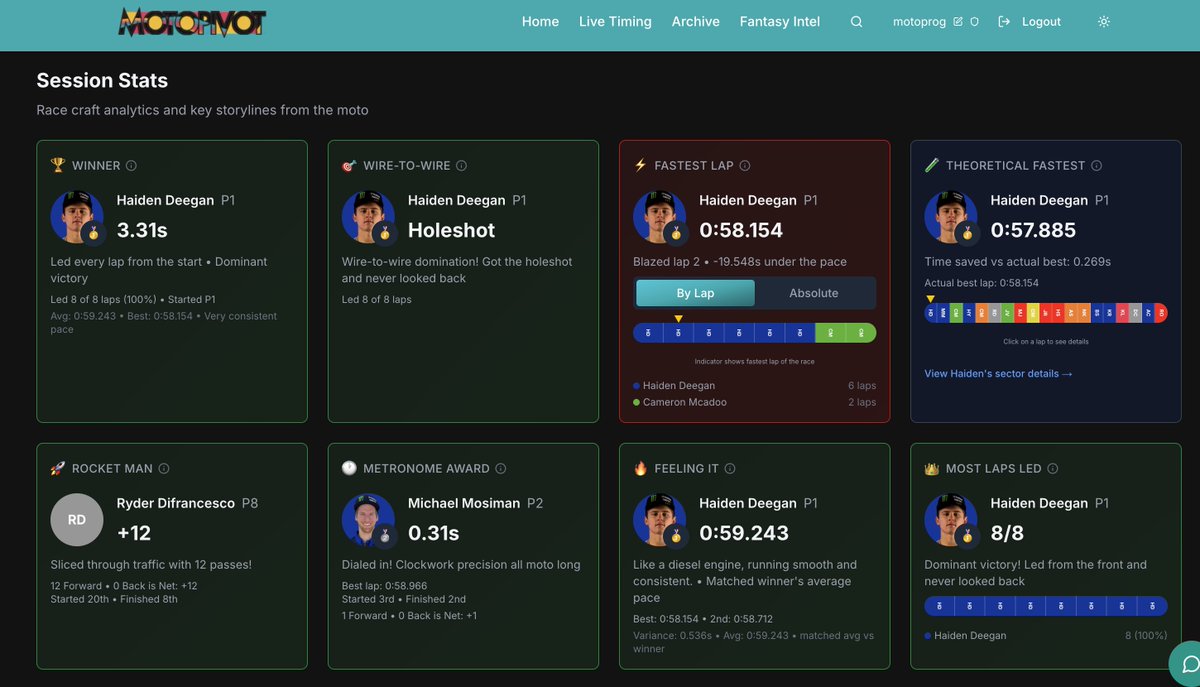1200x687 pixels.
Task: Toggle light/dark theme sun icon
Action: click(x=1104, y=22)
